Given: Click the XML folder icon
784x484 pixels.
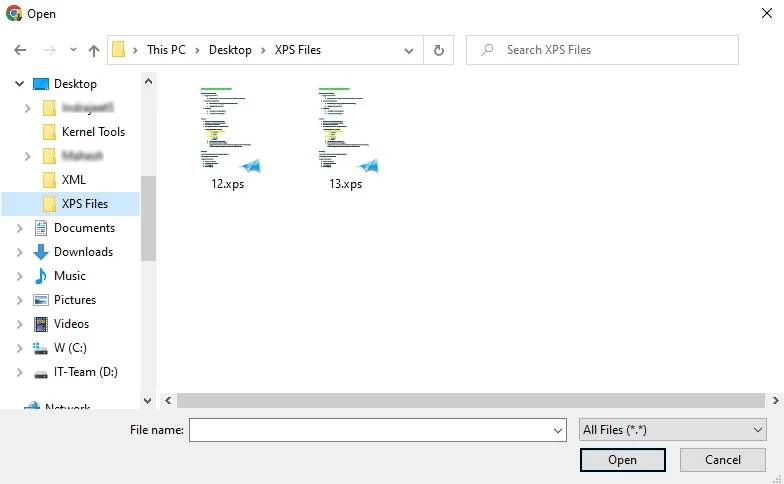Looking at the screenshot, I should click(x=49, y=180).
